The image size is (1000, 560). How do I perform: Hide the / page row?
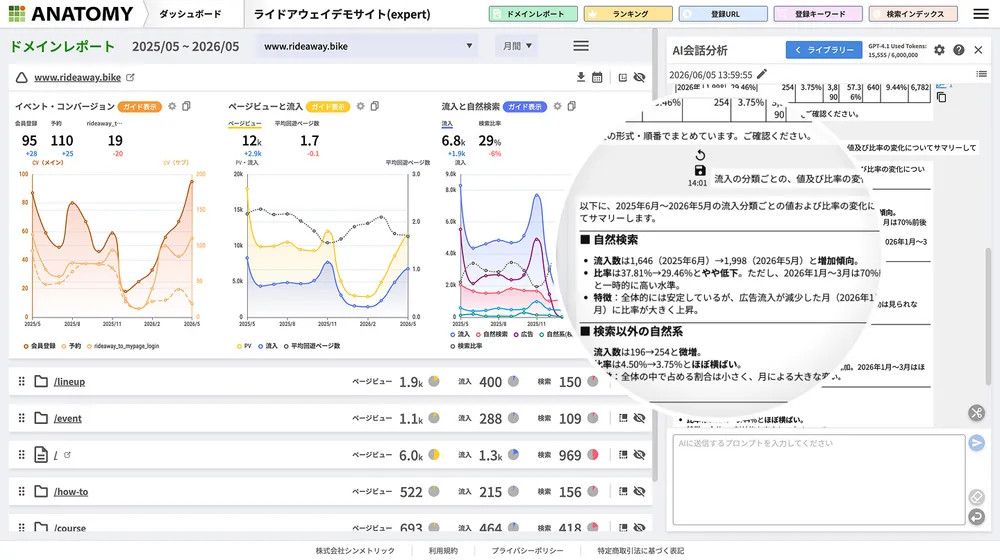pos(640,455)
